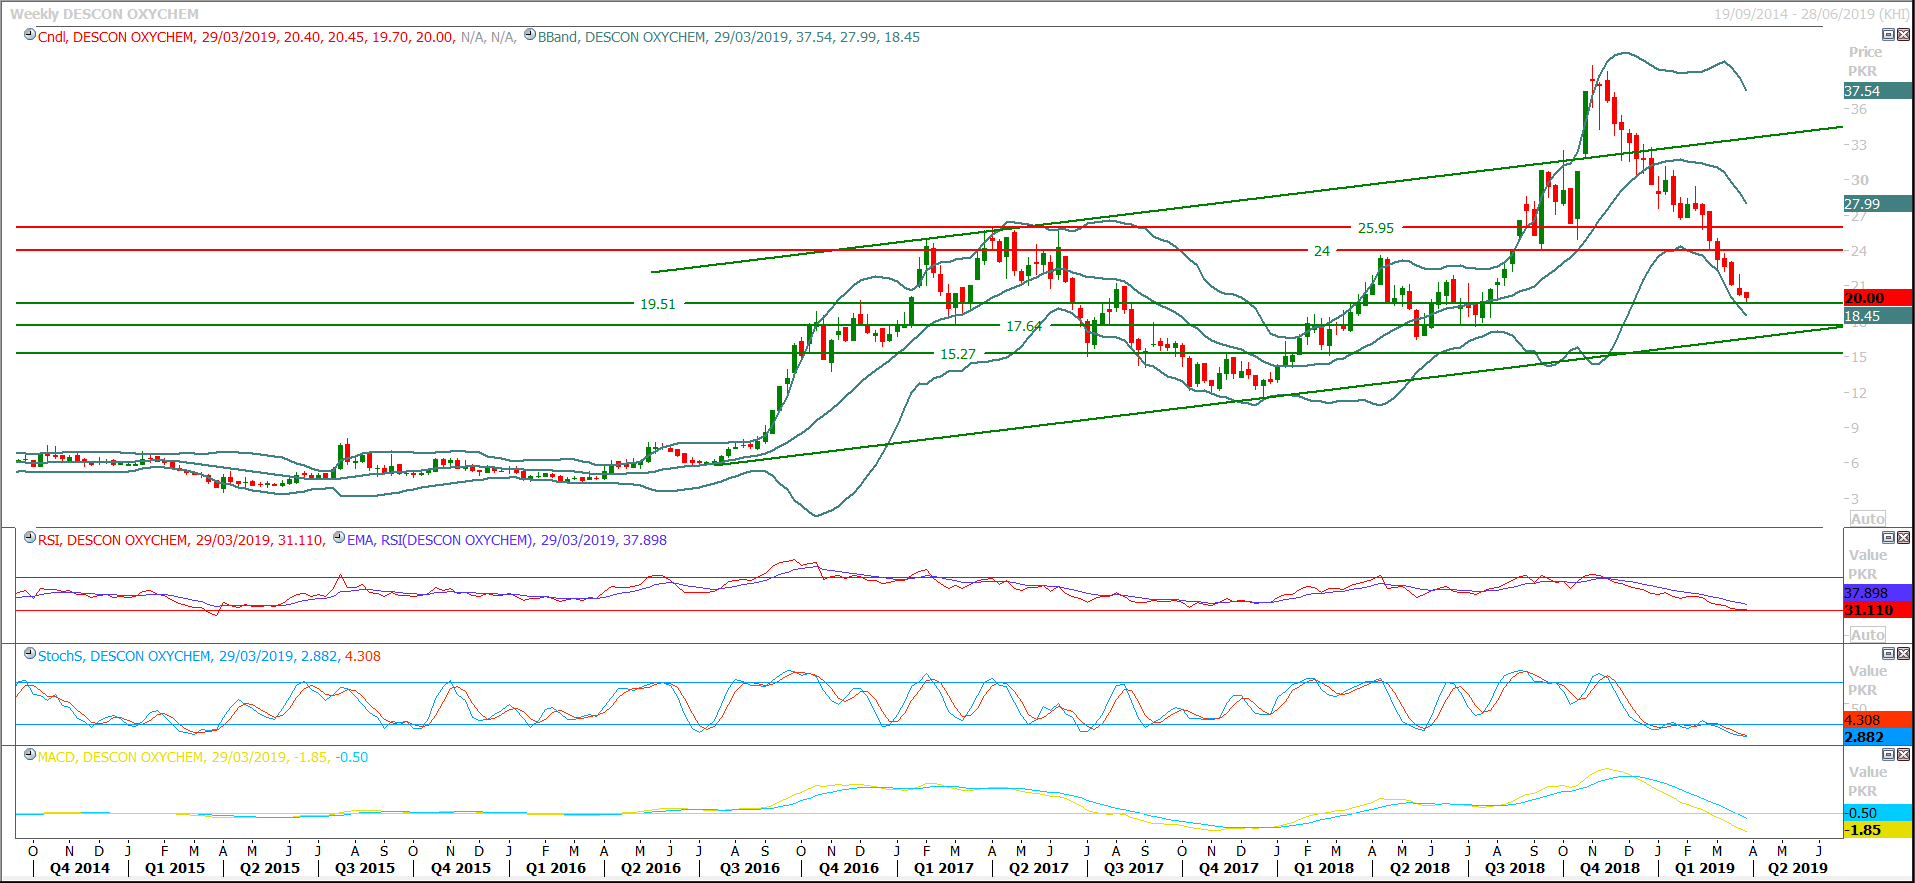1915x883 pixels.
Task: Click the BBand indicator legend icon
Action: point(530,35)
